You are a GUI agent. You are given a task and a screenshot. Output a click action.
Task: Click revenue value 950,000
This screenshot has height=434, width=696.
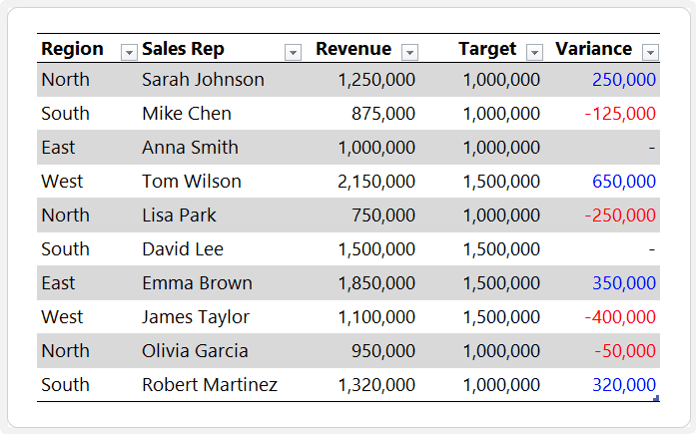pyautogui.click(x=383, y=351)
